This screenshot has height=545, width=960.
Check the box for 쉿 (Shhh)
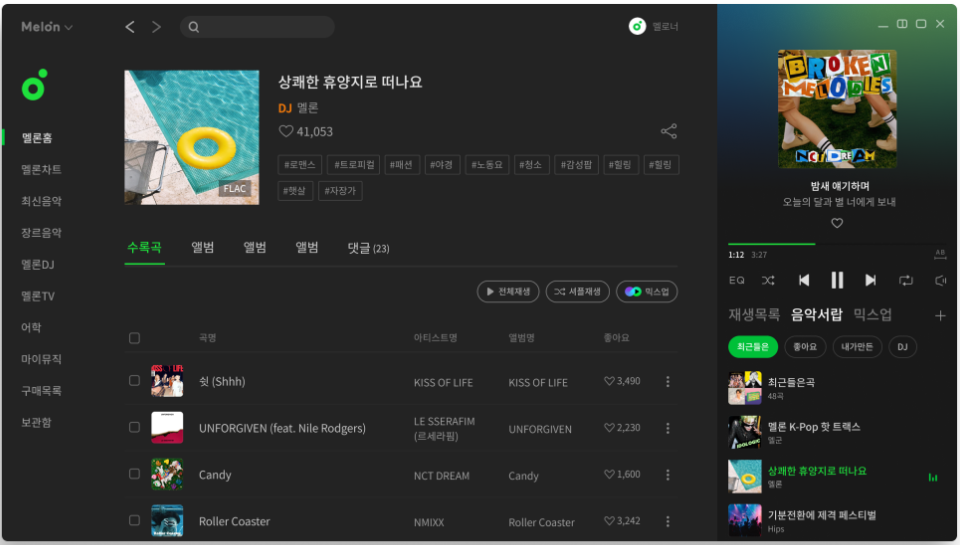pos(135,381)
